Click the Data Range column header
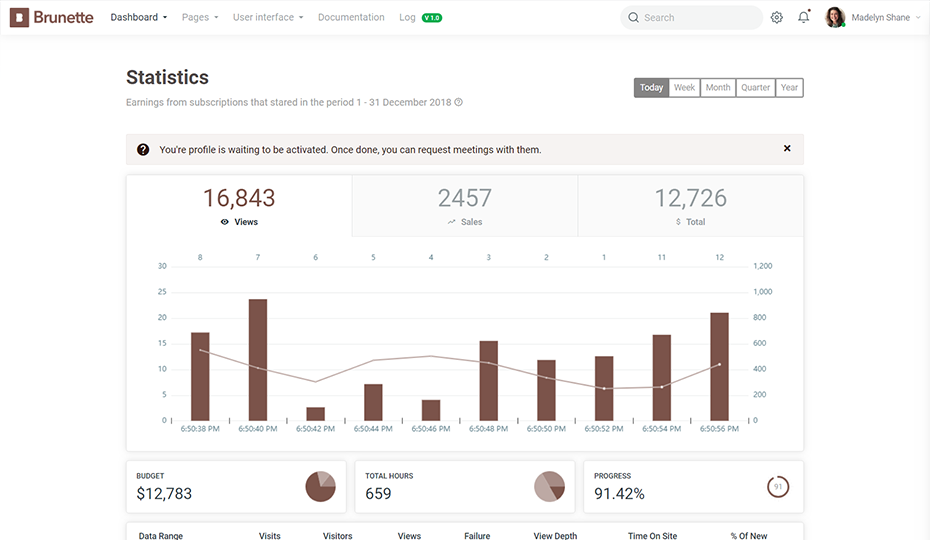 pyautogui.click(x=161, y=535)
